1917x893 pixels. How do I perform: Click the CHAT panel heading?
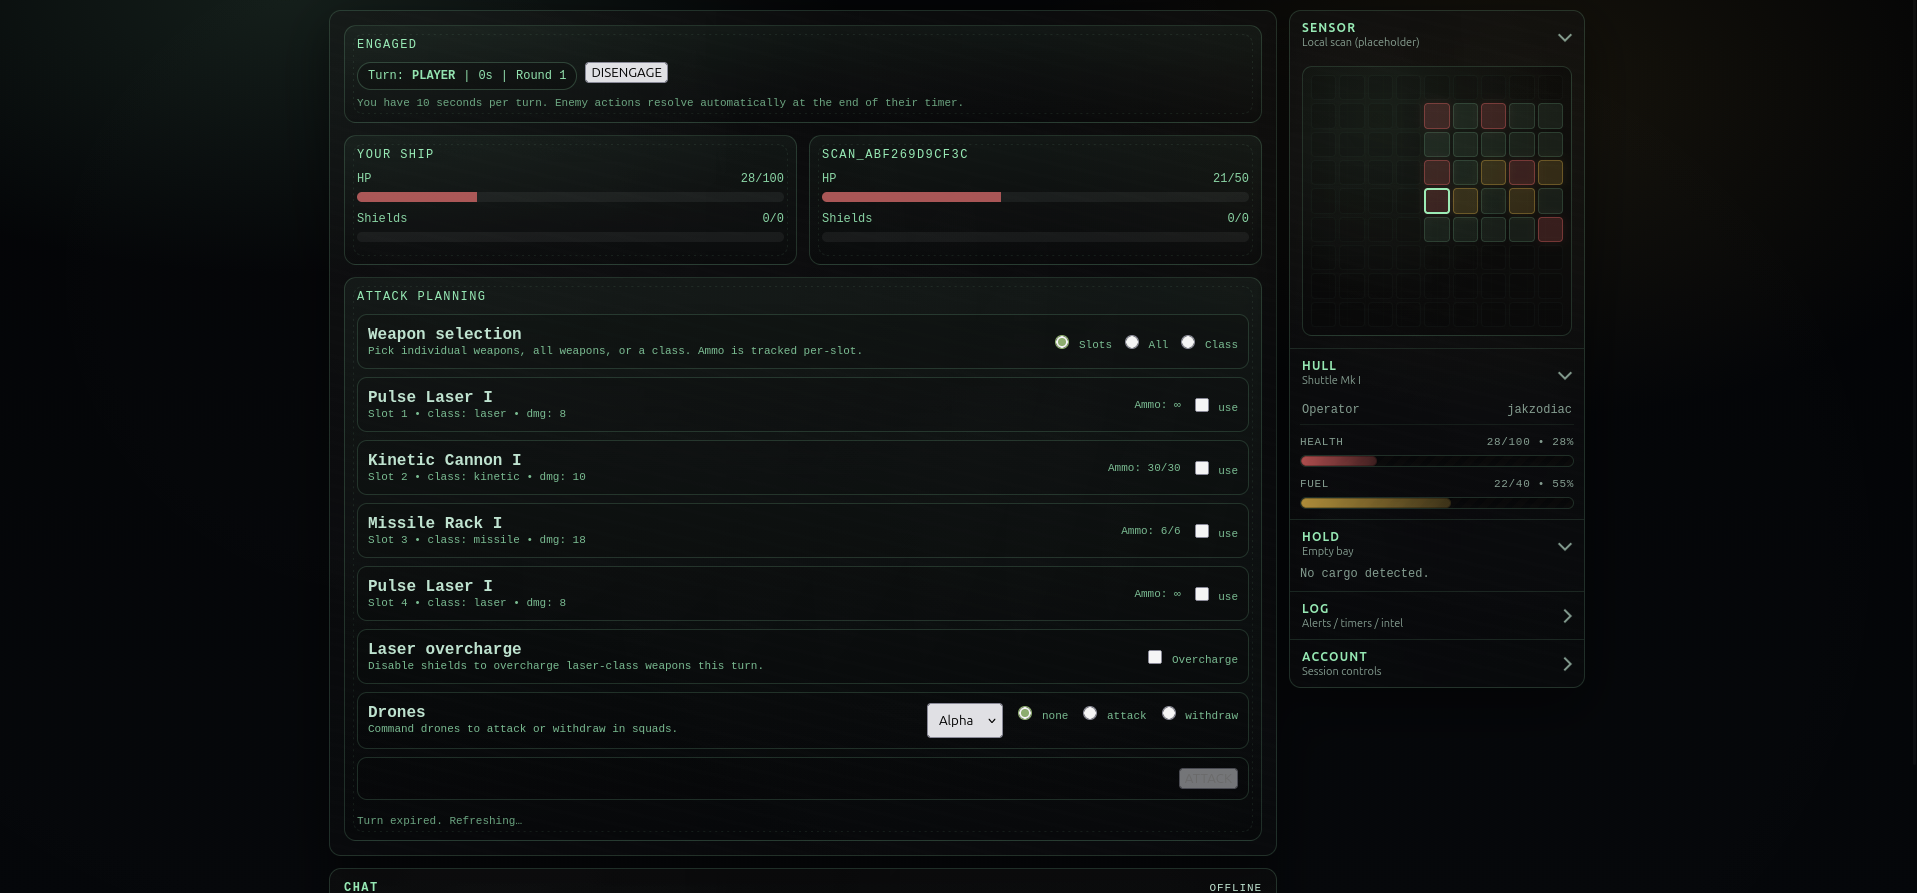pyautogui.click(x=361, y=887)
